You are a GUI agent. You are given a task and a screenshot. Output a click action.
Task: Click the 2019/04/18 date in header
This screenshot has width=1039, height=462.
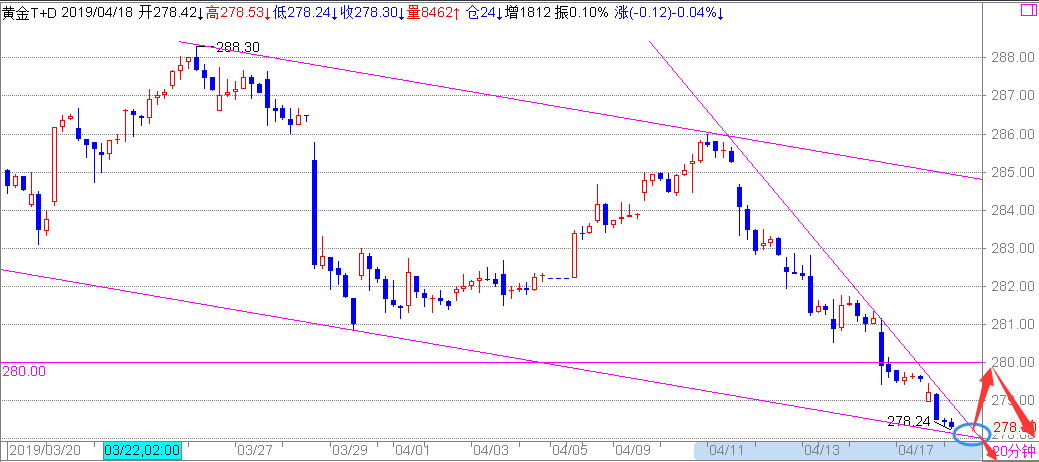tap(99, 13)
